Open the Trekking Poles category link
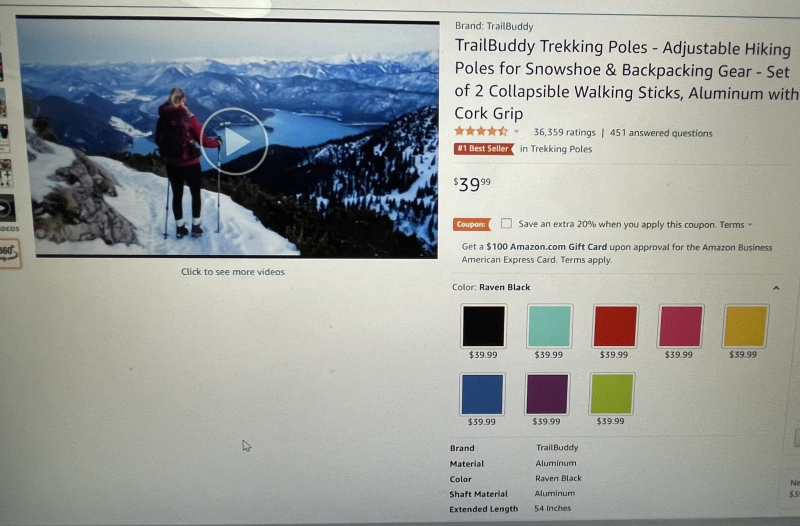The width and height of the screenshot is (800, 526). (x=561, y=149)
